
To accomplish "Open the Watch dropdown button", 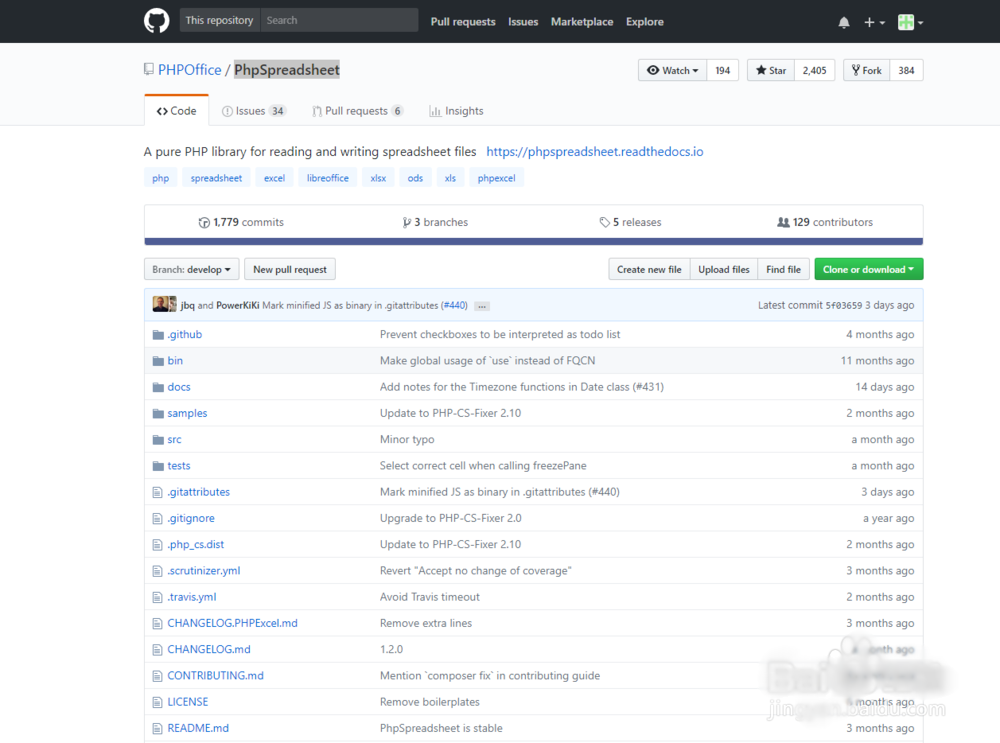I will click(x=672, y=70).
